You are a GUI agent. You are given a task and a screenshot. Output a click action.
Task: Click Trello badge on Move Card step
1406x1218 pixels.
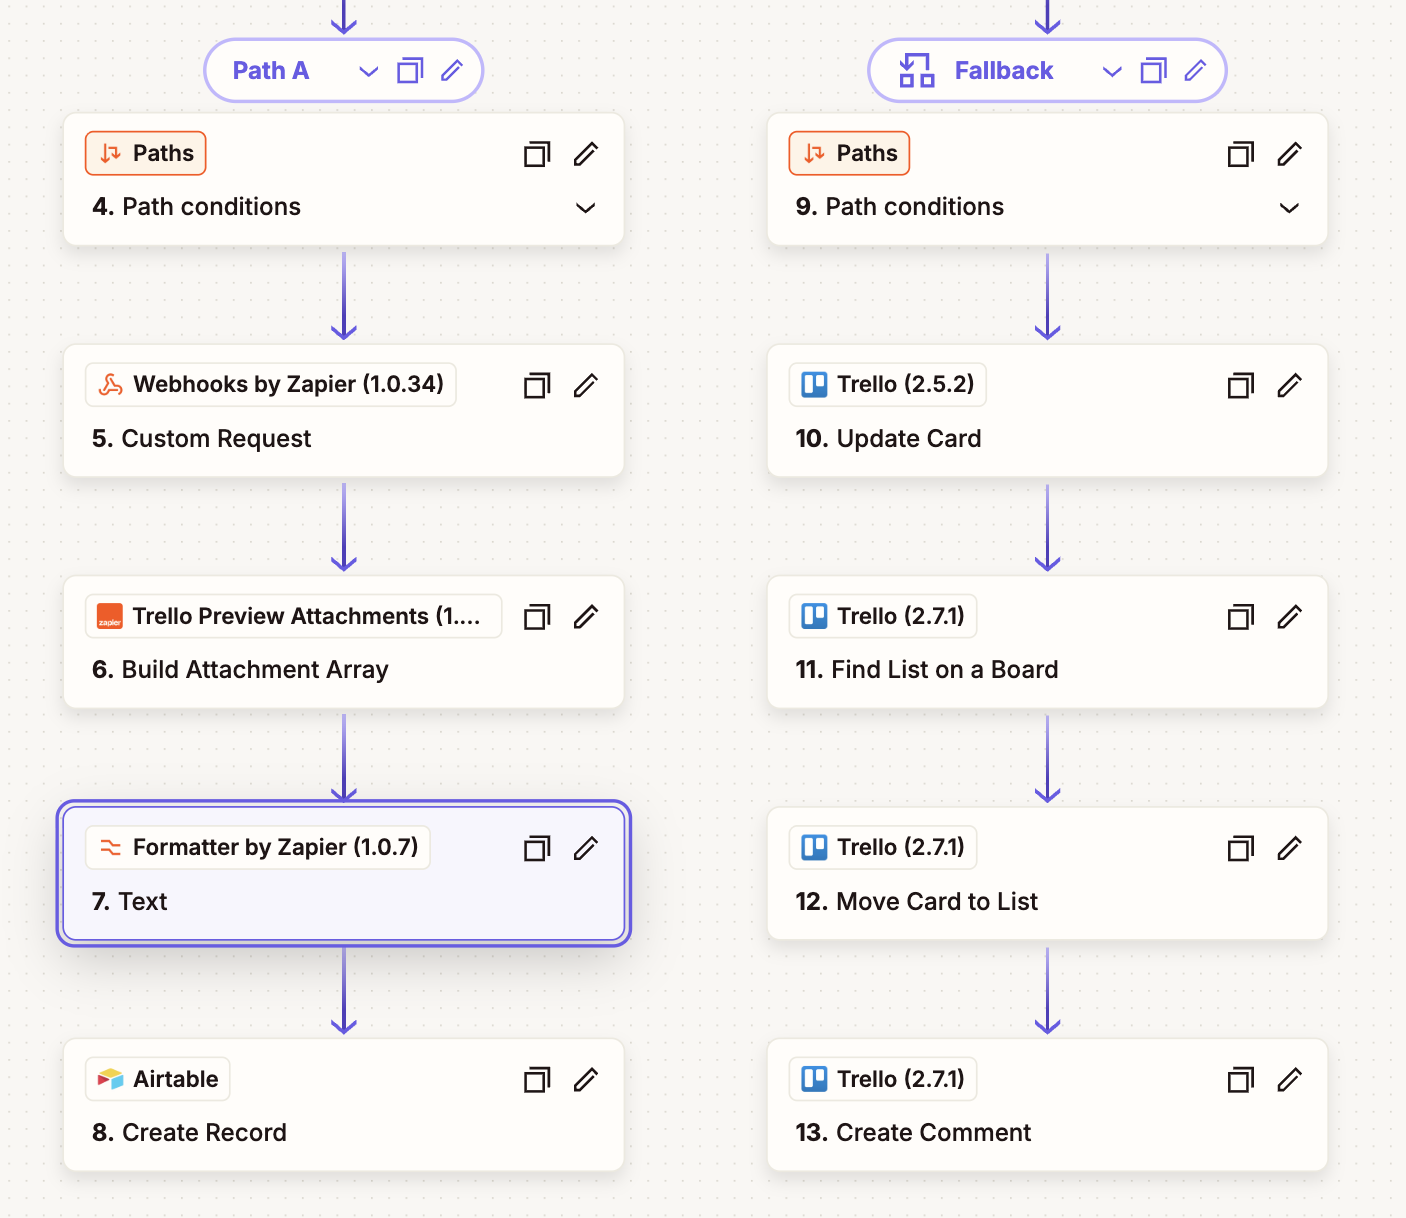click(883, 848)
